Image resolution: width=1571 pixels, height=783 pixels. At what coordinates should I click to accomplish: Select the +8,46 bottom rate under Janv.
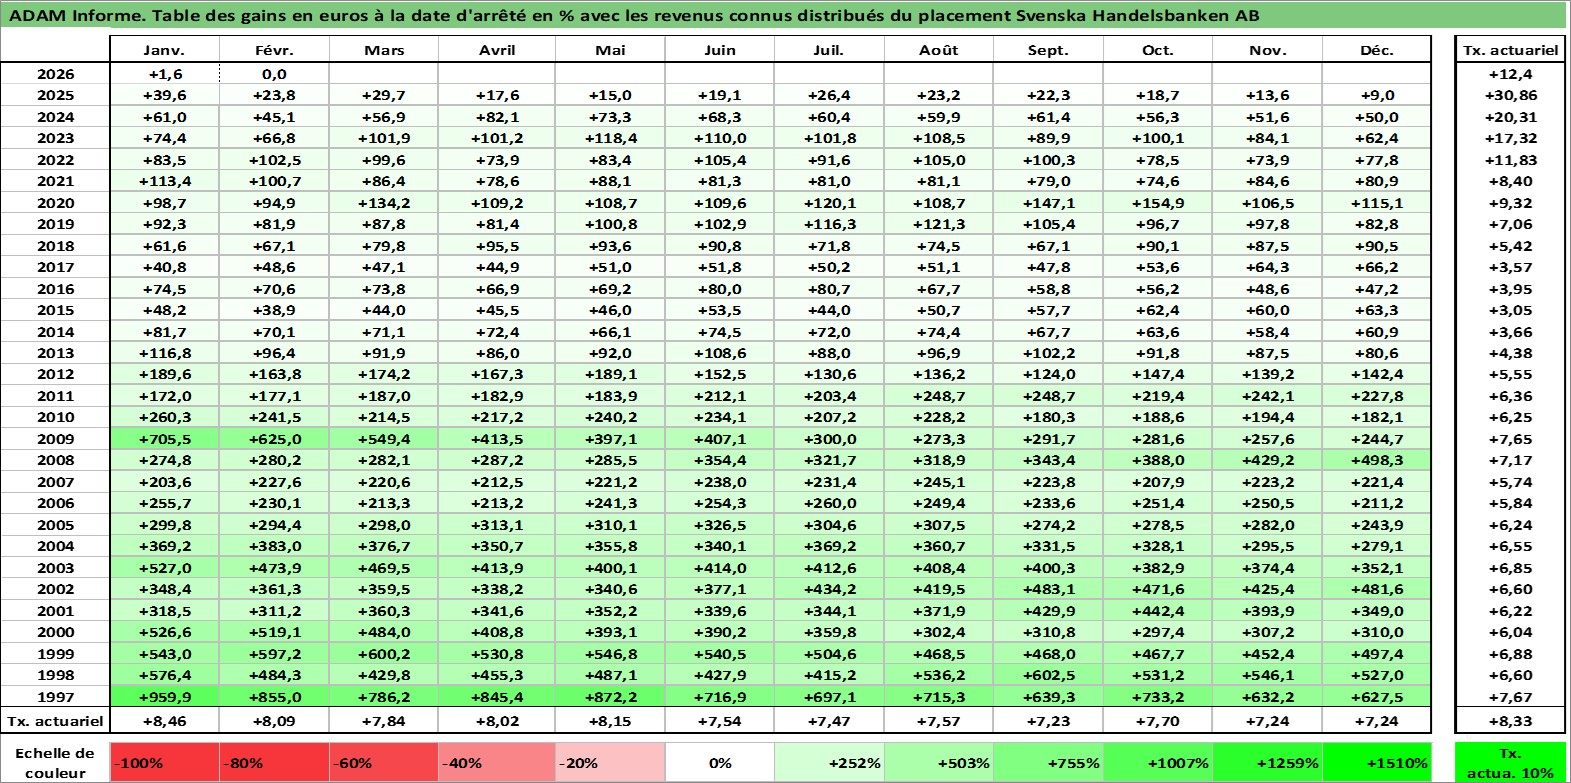pos(164,721)
